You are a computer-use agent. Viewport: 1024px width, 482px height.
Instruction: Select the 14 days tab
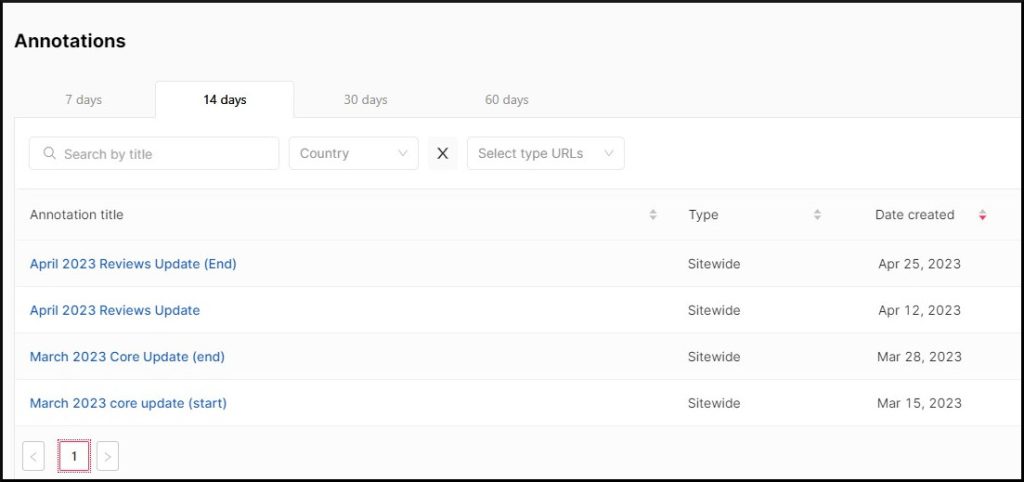[x=224, y=100]
